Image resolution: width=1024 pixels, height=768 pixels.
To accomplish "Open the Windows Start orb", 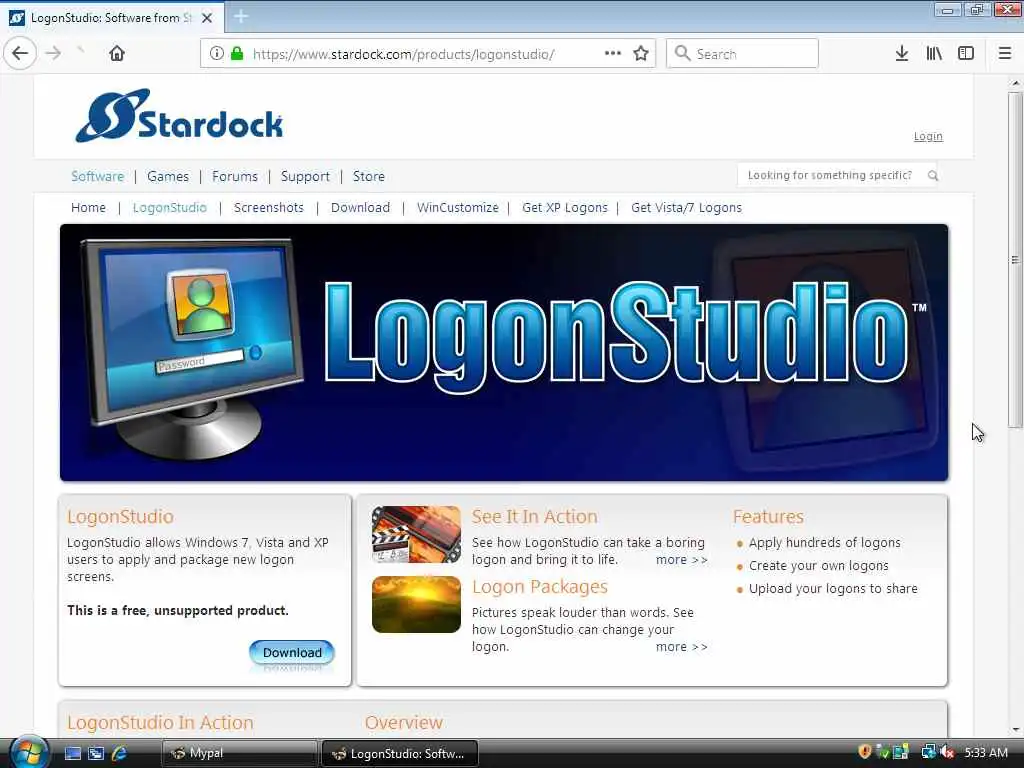I will point(29,752).
